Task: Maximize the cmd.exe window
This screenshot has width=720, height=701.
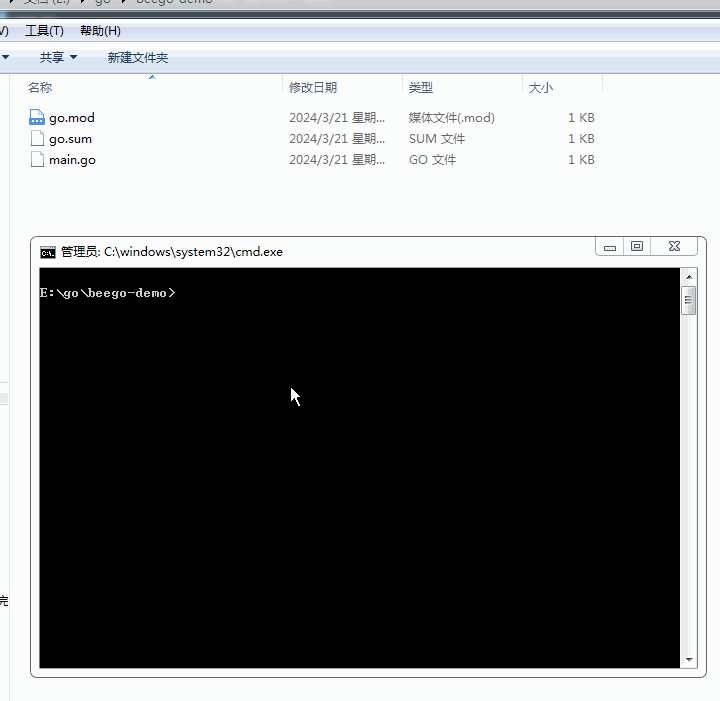Action: tap(637, 247)
